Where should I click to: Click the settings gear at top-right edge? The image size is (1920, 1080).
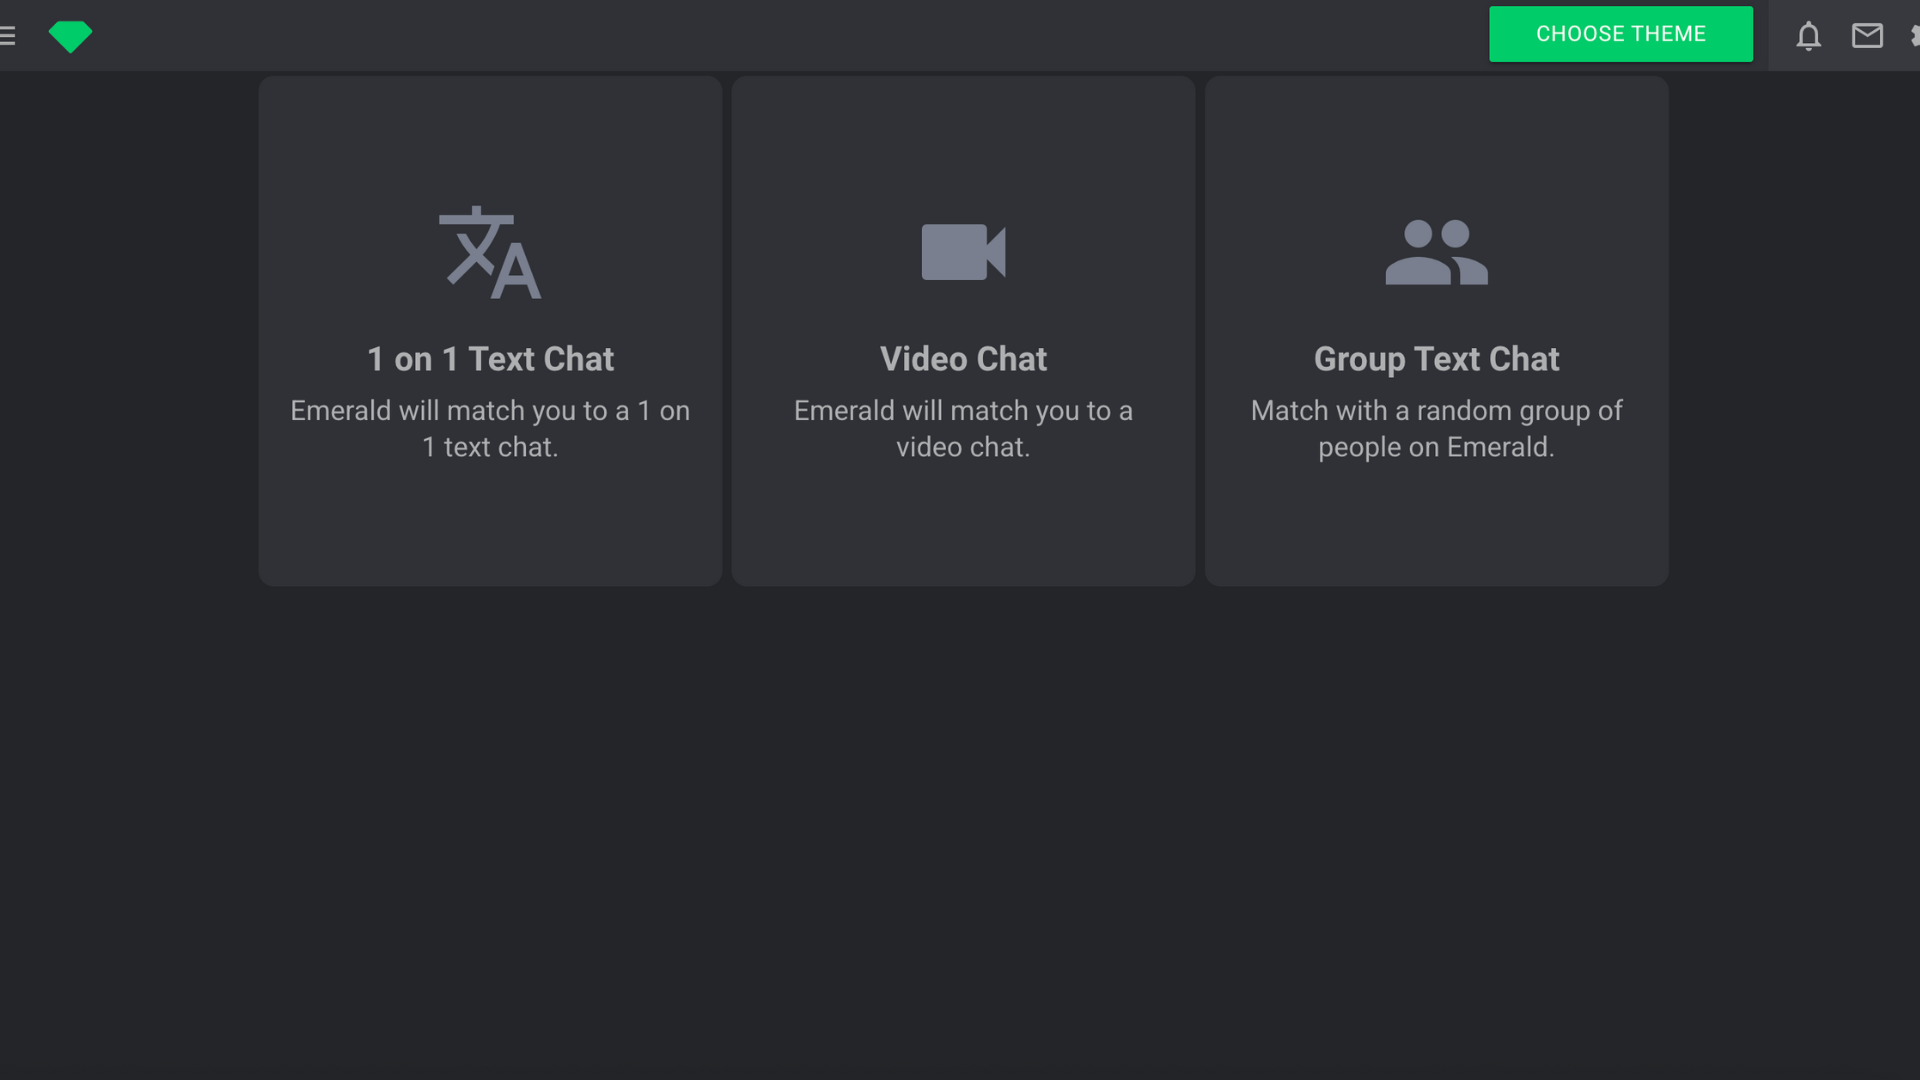(x=1914, y=36)
